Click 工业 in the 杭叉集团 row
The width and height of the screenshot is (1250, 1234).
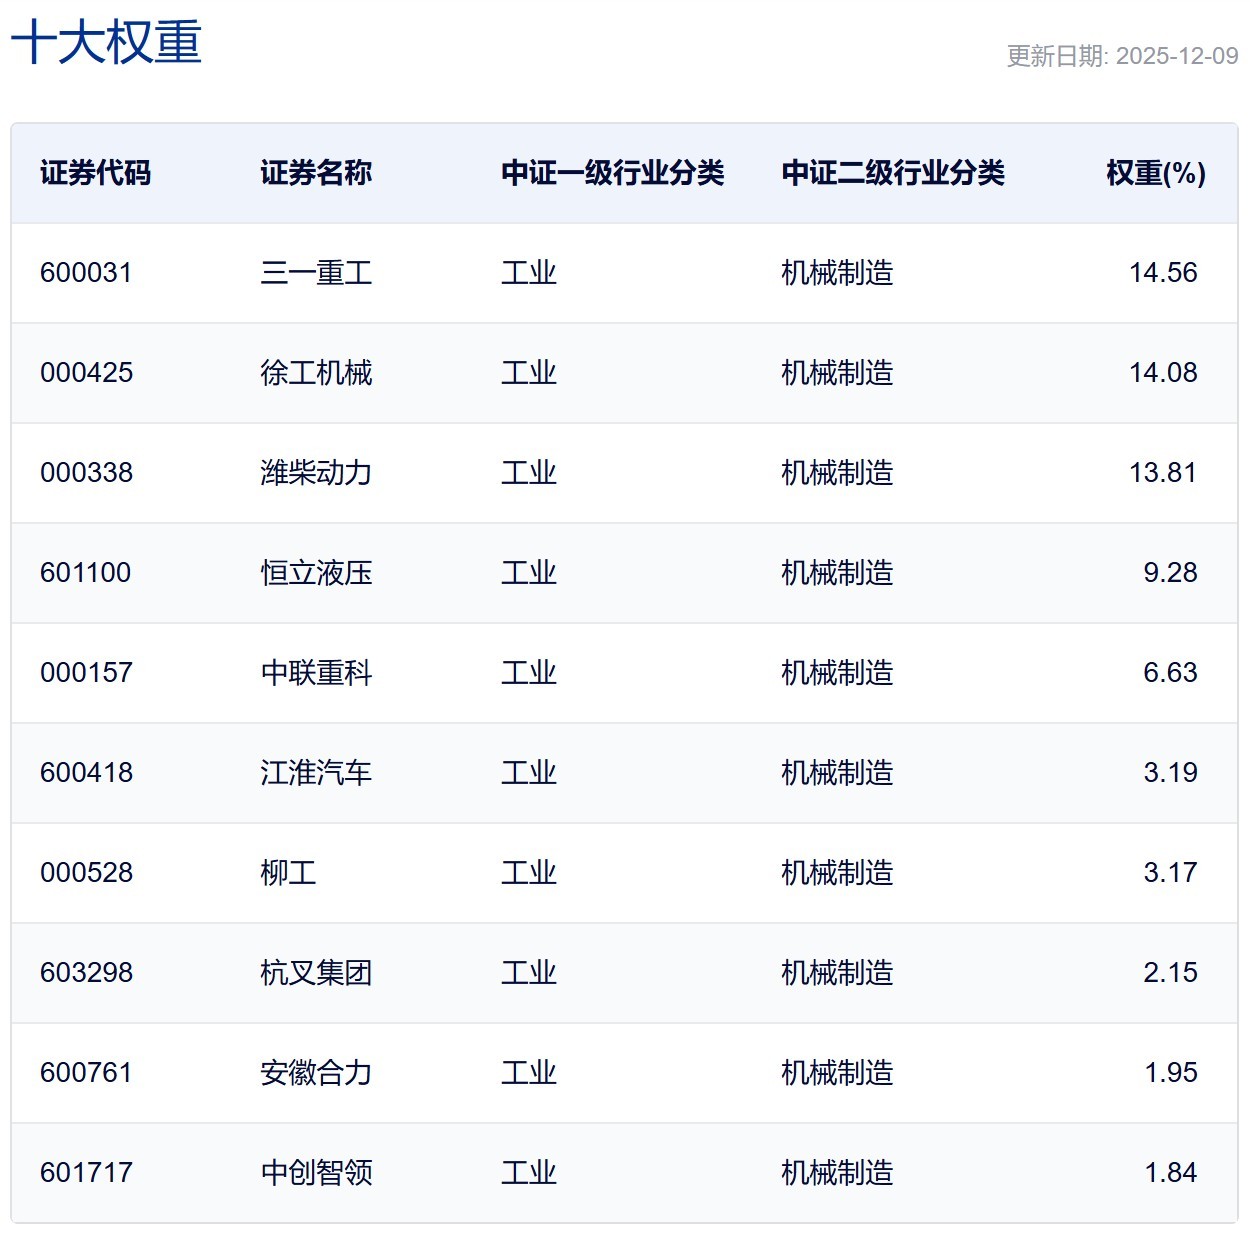pos(529,973)
